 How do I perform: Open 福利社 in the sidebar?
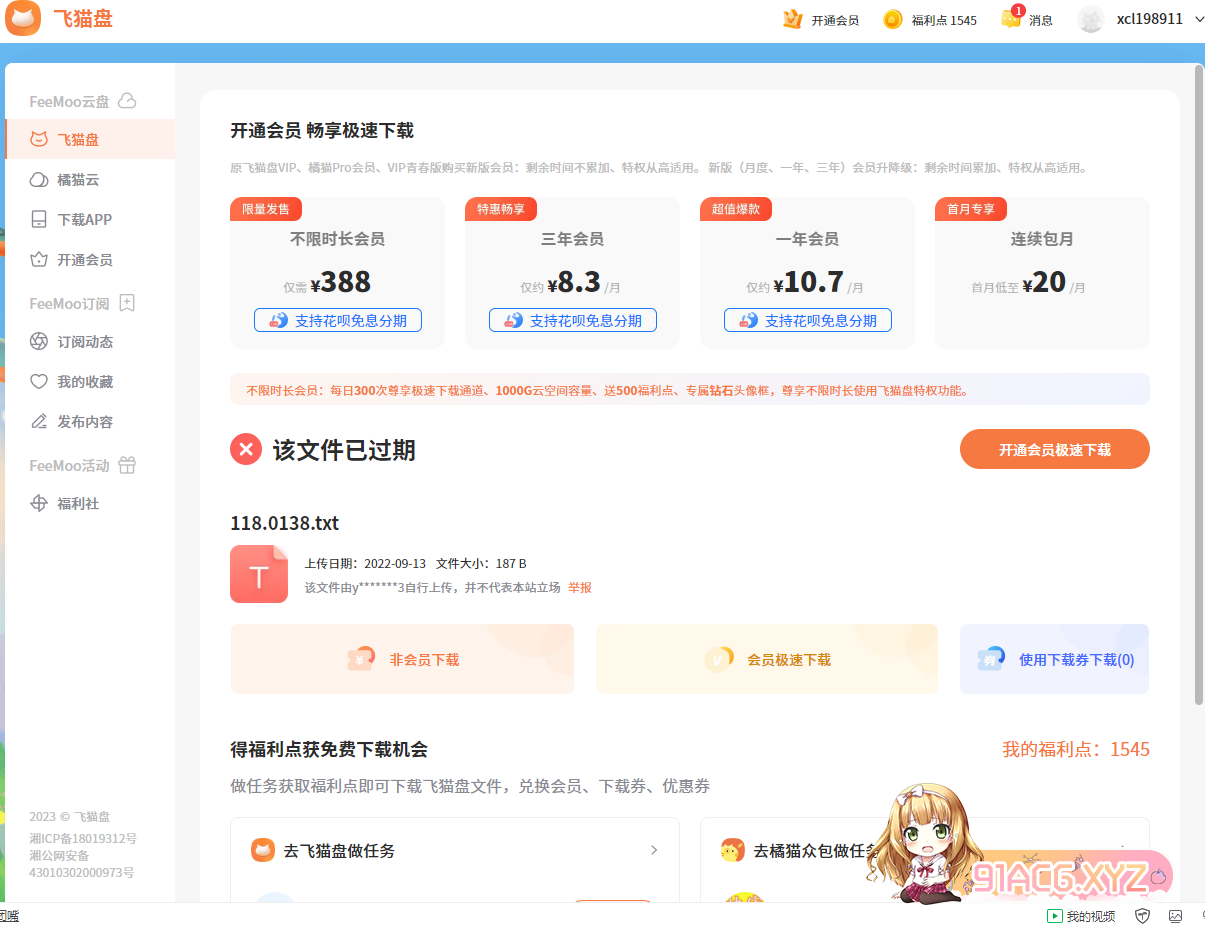click(x=78, y=504)
